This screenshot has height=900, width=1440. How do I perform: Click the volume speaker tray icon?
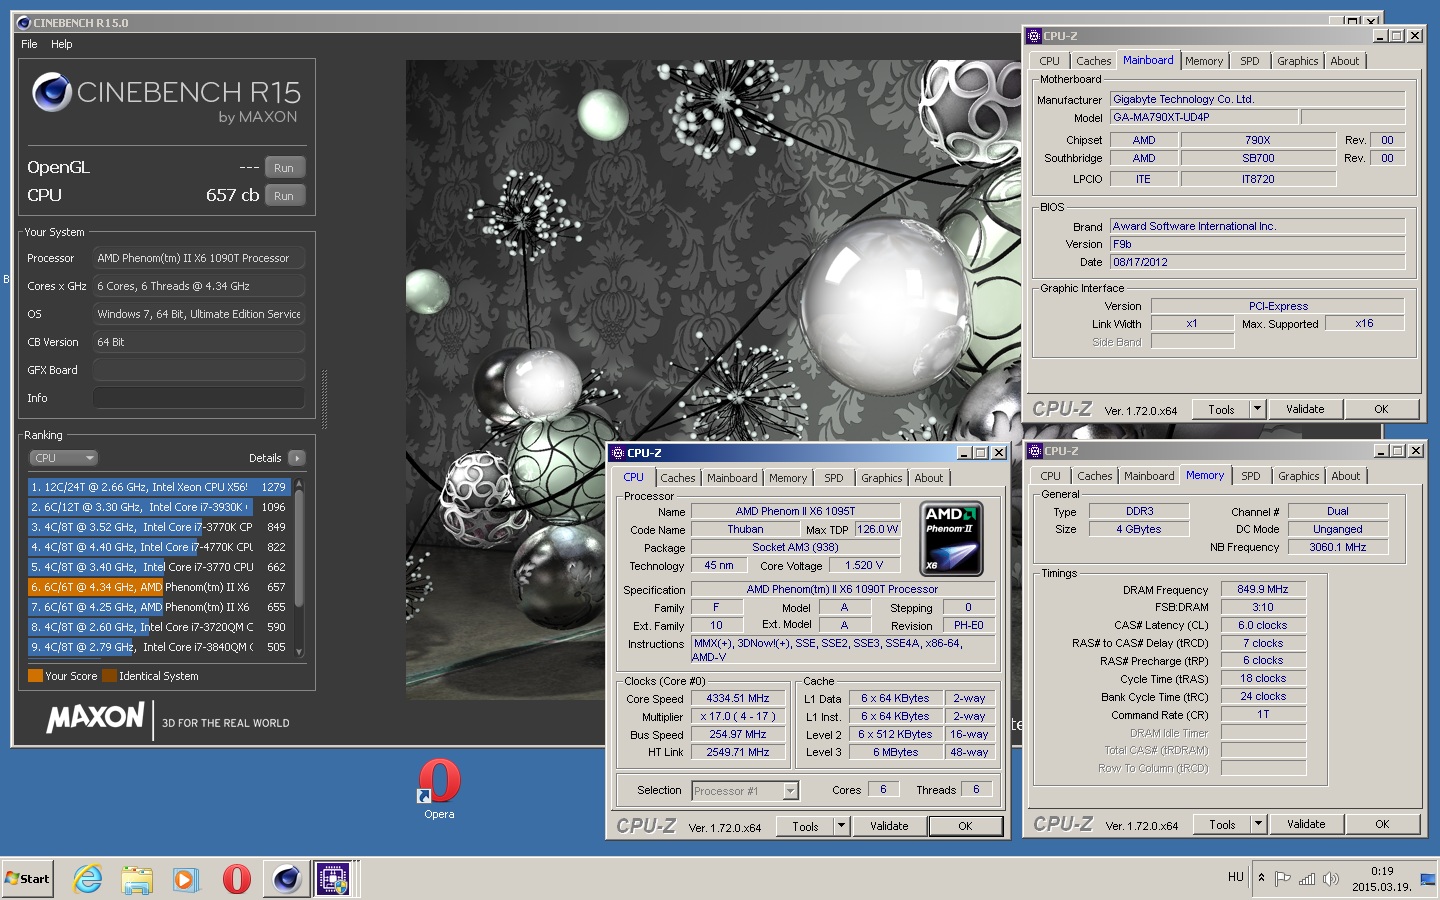pyautogui.click(x=1331, y=879)
